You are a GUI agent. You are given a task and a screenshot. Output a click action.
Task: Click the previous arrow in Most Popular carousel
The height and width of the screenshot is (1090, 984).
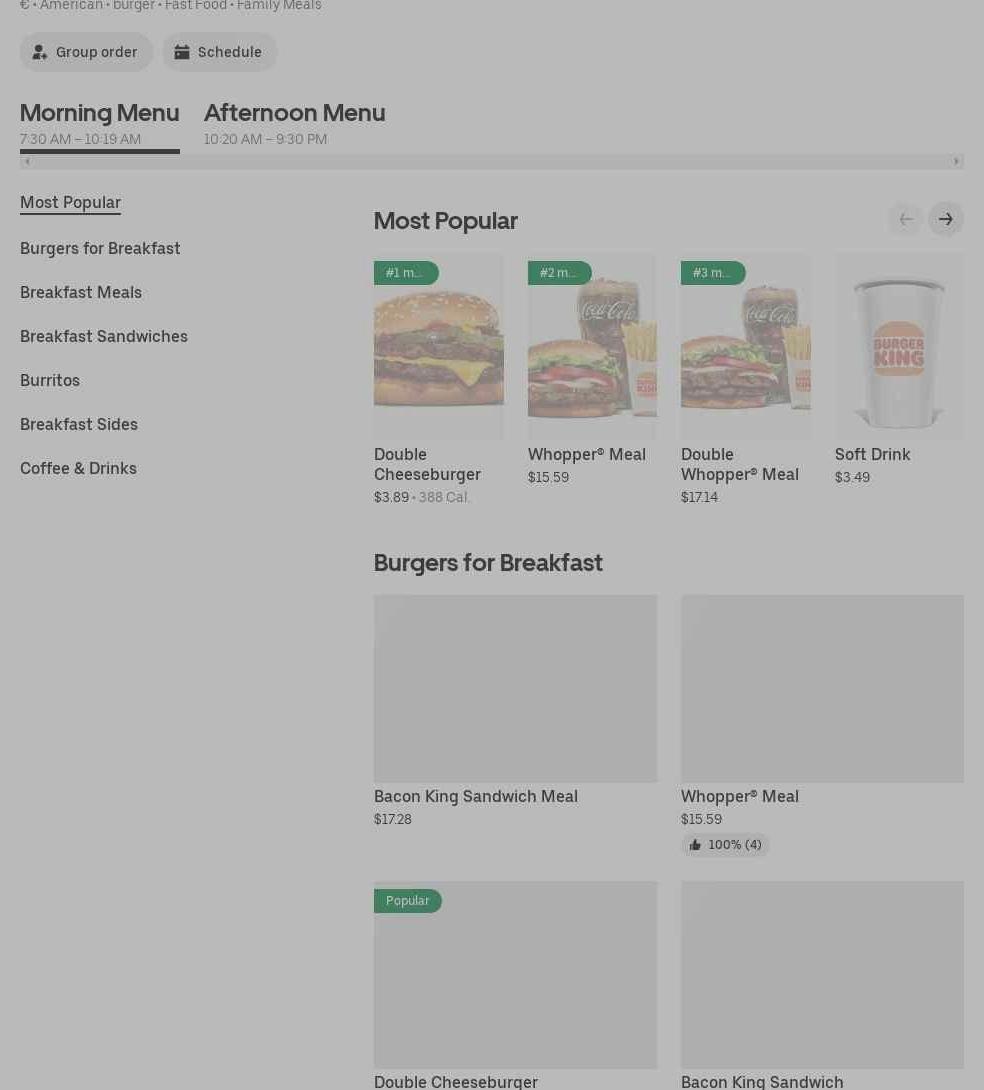[x=905, y=219]
